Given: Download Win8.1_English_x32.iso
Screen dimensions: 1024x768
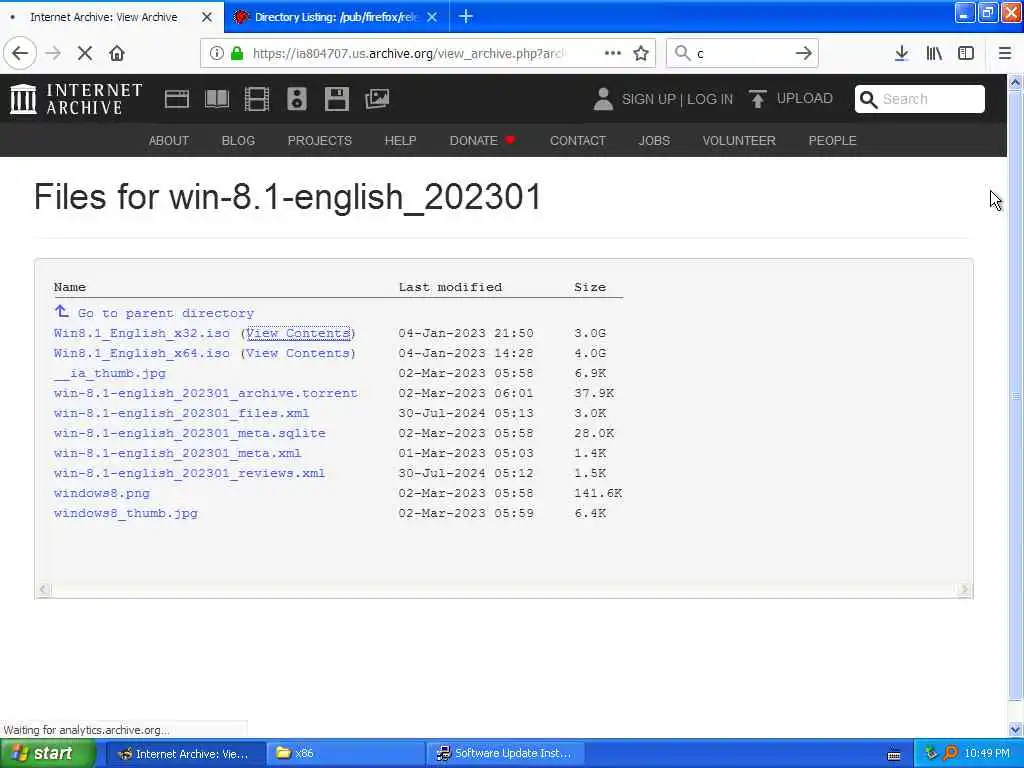Looking at the screenshot, I should click(x=142, y=333).
